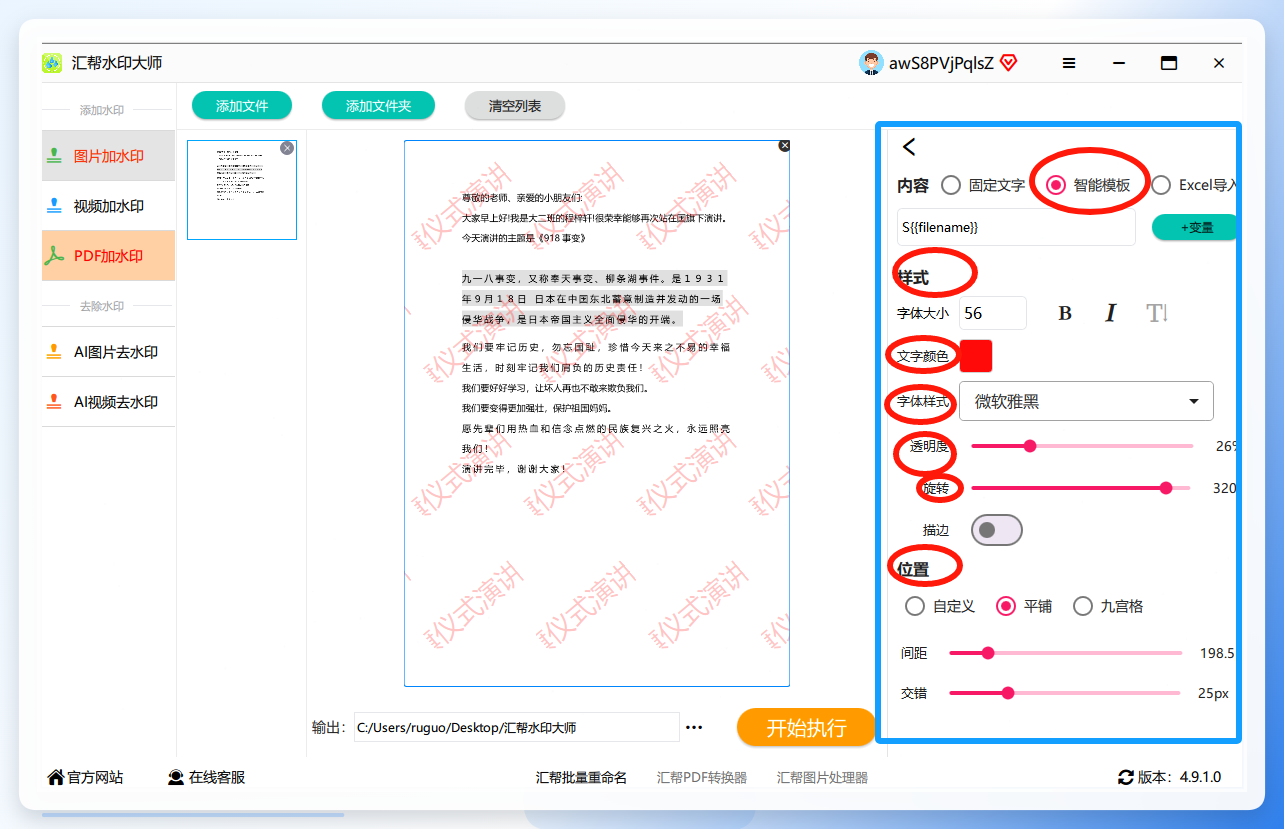Click the user avatar icon
The image size is (1284, 829).
point(871,63)
